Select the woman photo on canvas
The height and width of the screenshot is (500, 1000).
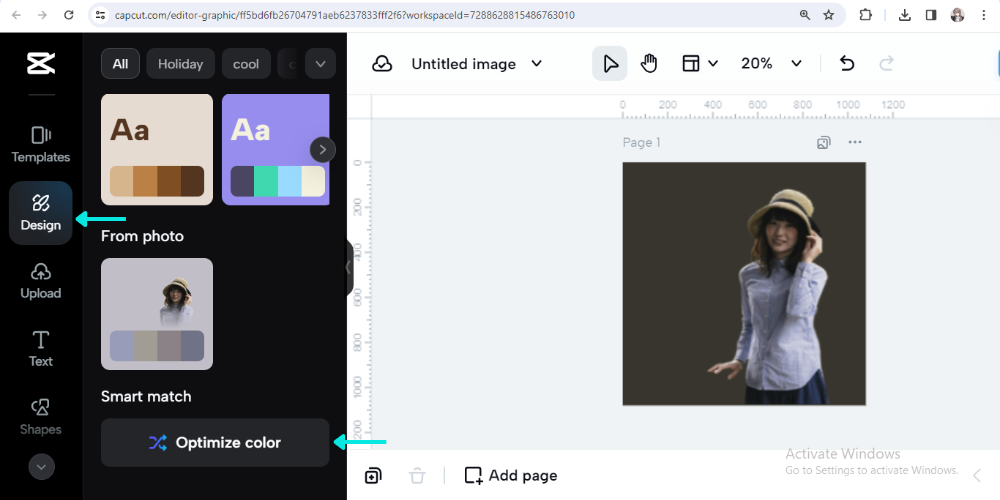770,297
